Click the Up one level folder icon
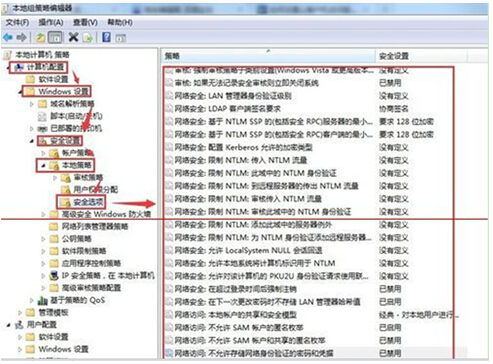The width and height of the screenshot is (493, 364). pyautogui.click(x=41, y=37)
